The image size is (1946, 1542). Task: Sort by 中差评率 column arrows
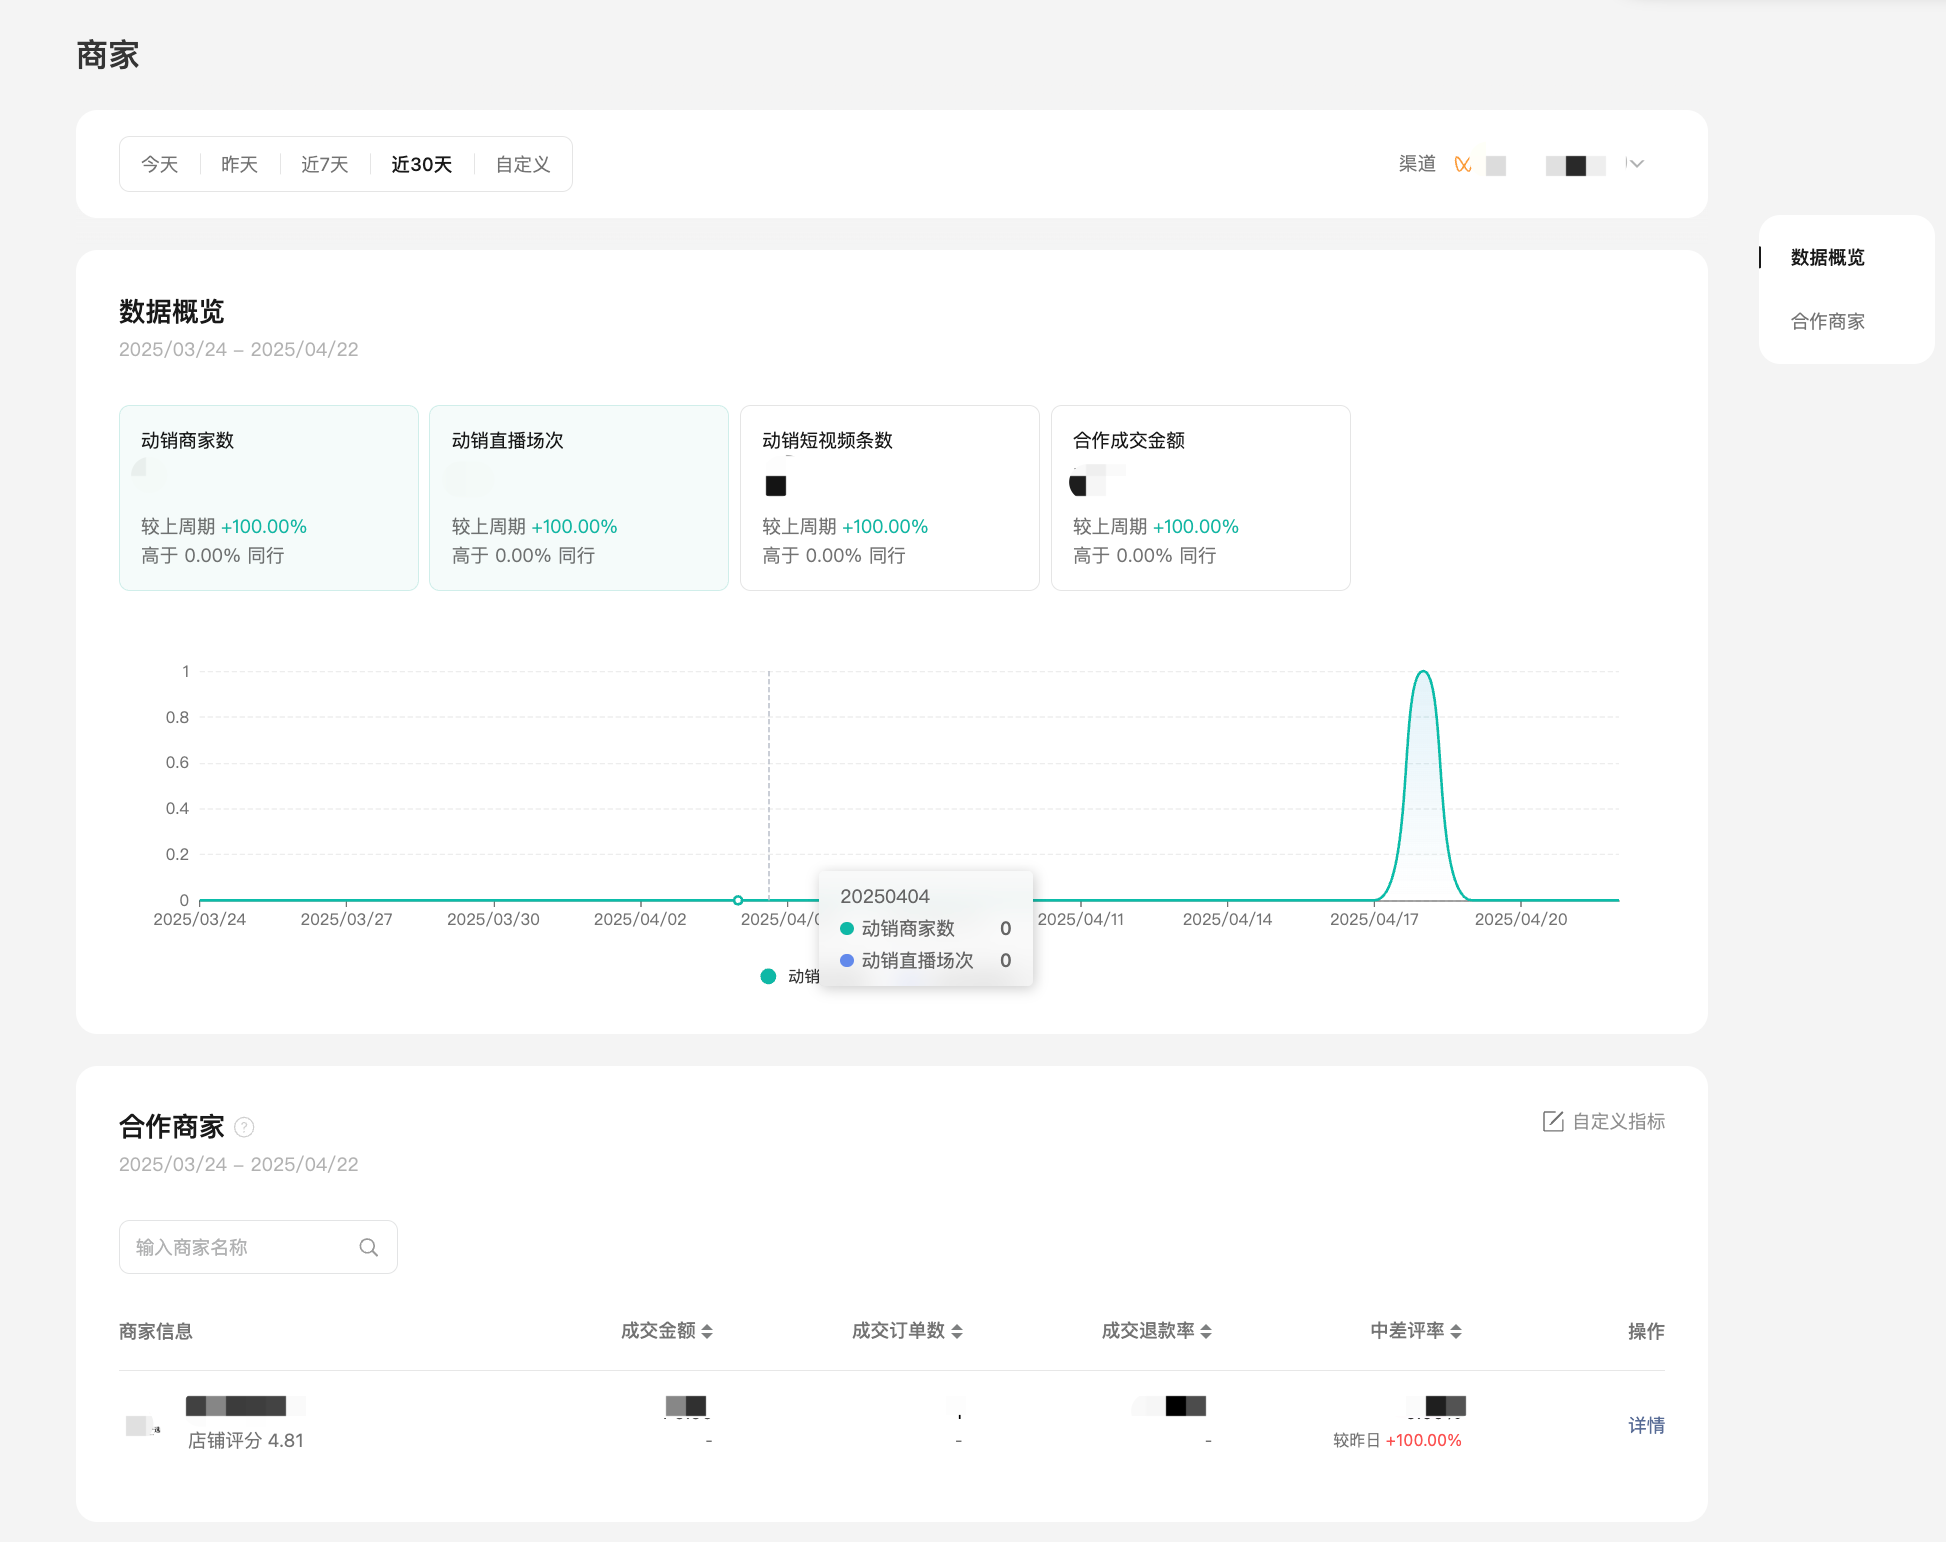[1456, 1331]
